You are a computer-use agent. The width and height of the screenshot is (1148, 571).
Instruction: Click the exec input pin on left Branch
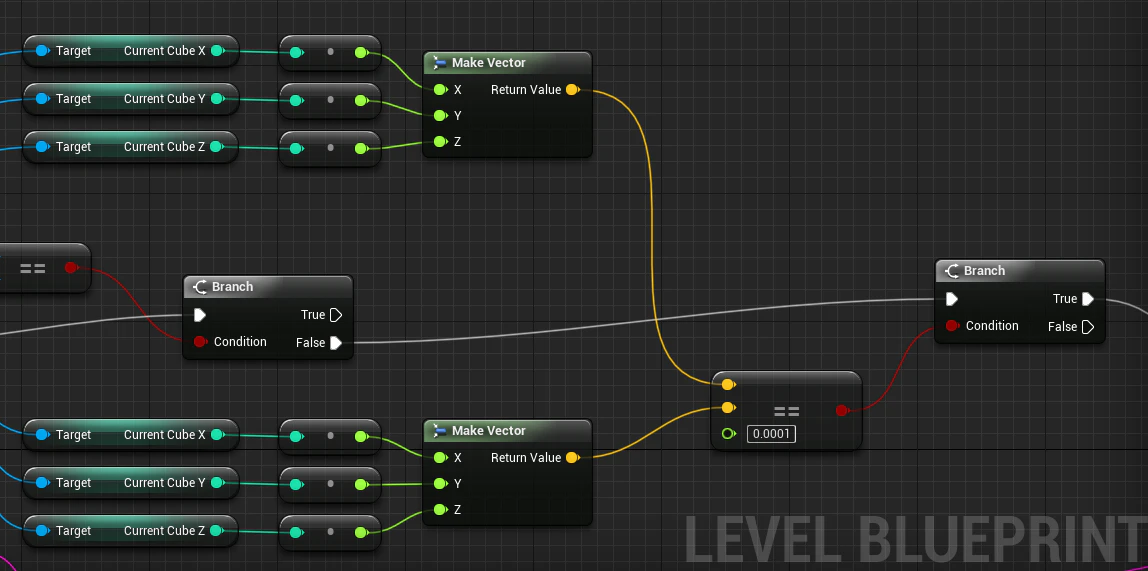click(x=200, y=316)
